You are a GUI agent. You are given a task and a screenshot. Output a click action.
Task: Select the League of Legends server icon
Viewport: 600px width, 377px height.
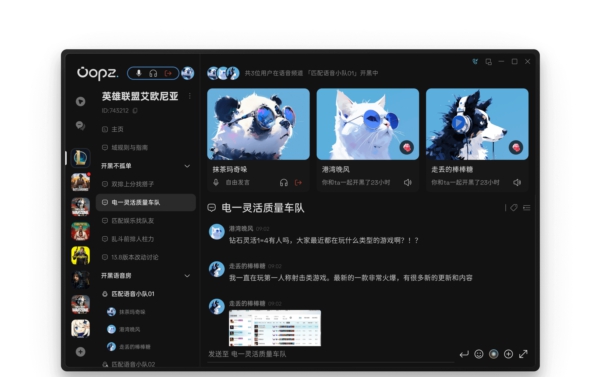pos(80,158)
